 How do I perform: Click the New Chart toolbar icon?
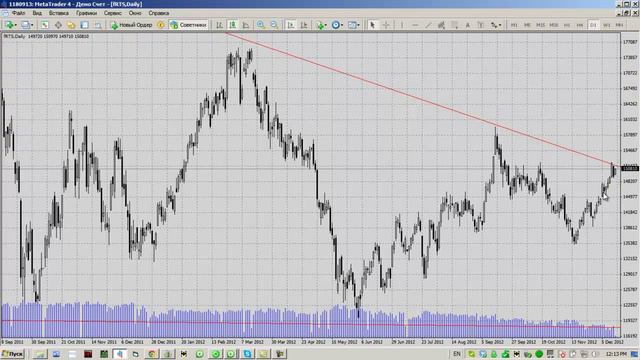(9, 25)
